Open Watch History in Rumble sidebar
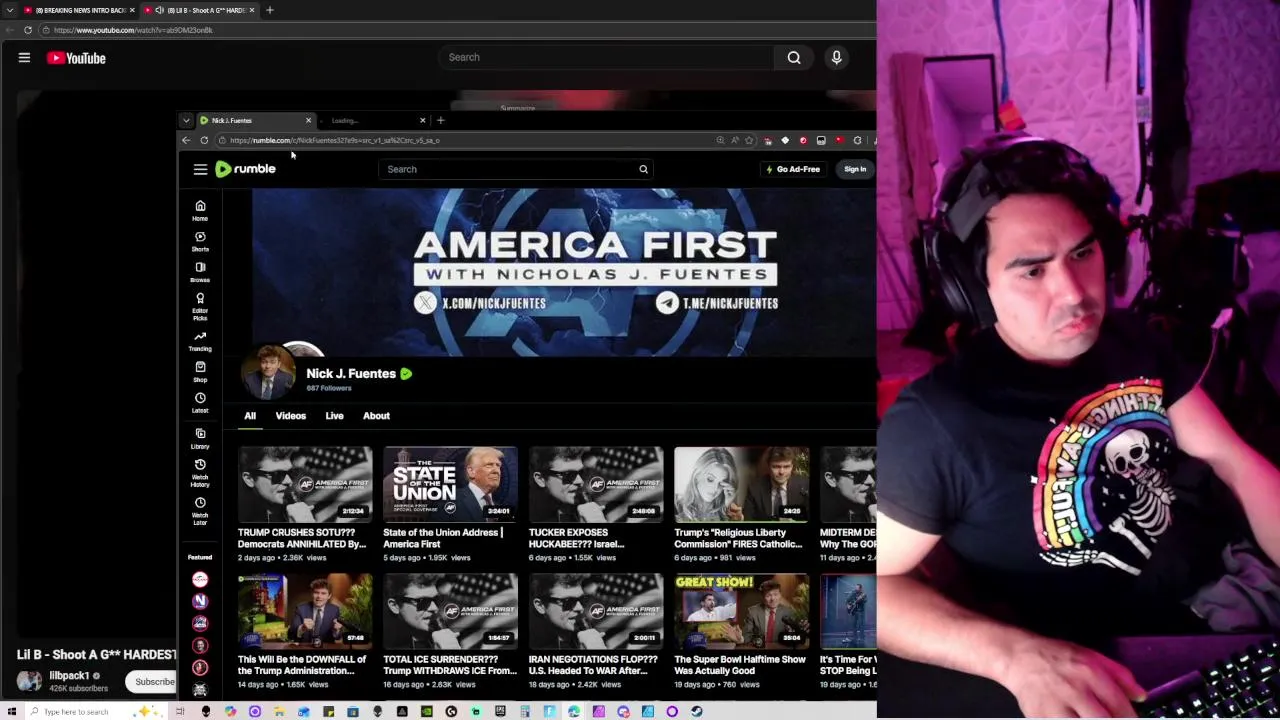 tap(200, 474)
